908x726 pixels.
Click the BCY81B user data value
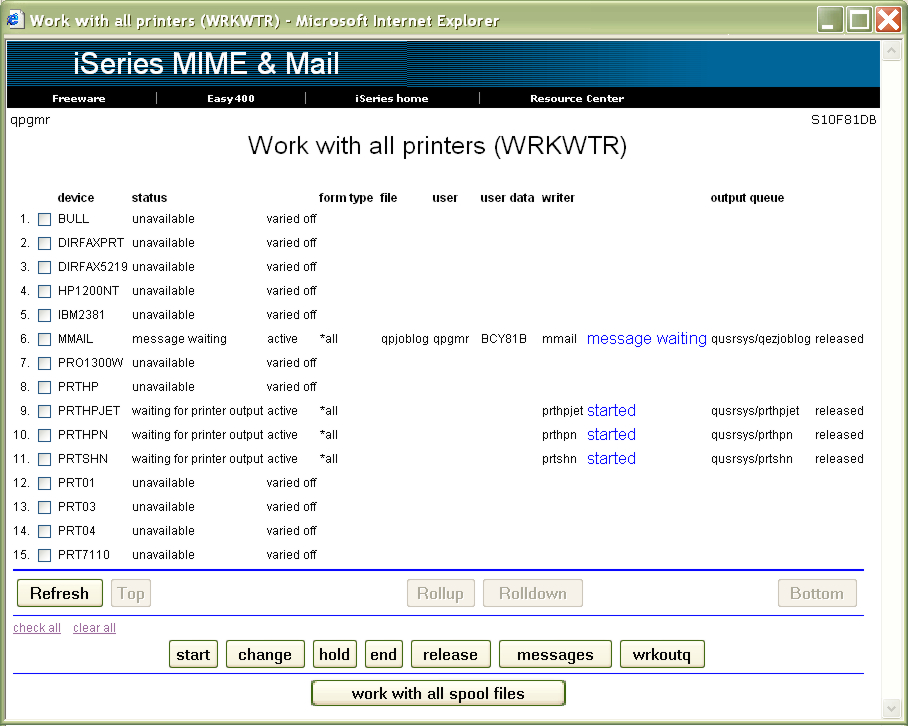point(504,339)
